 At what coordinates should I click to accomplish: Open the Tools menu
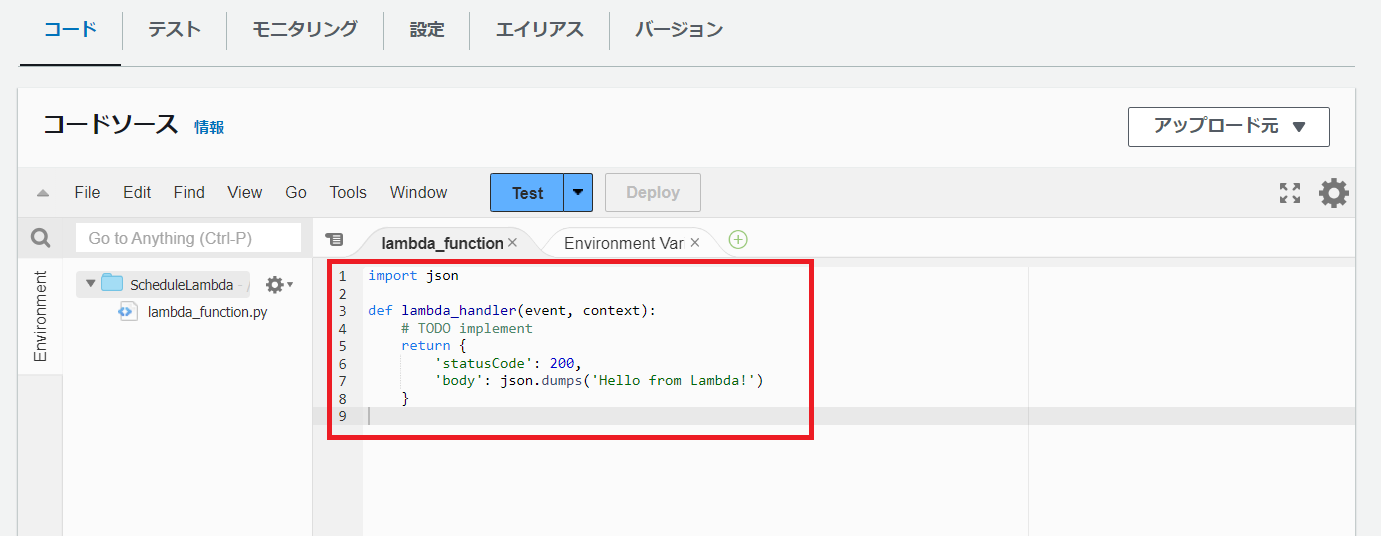(x=348, y=193)
